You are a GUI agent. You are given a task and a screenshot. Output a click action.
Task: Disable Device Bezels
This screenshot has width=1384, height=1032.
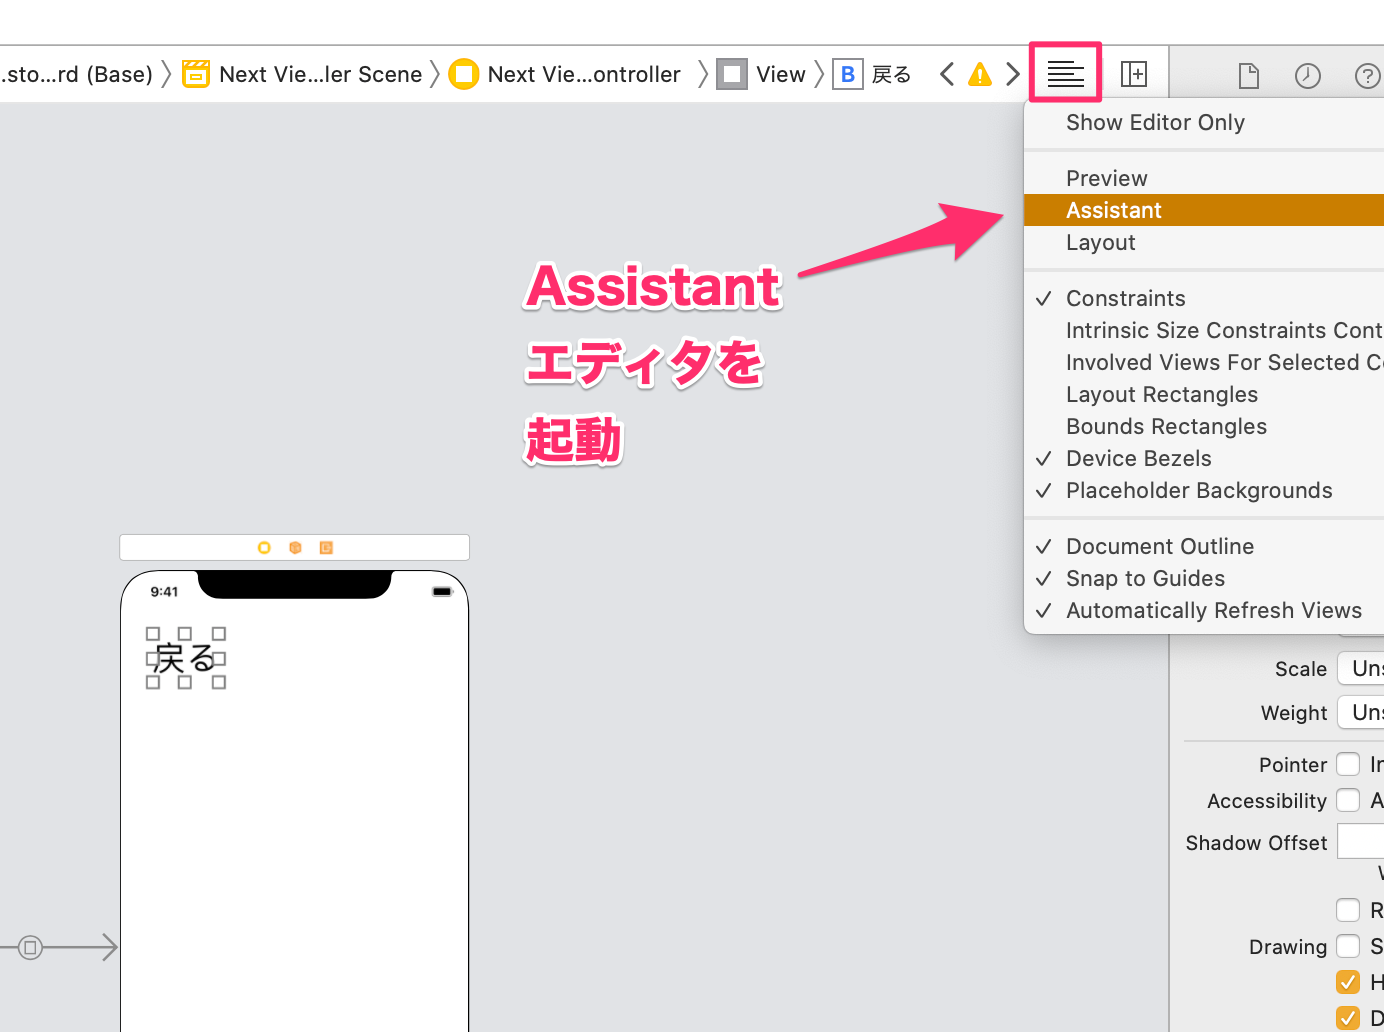point(1138,458)
